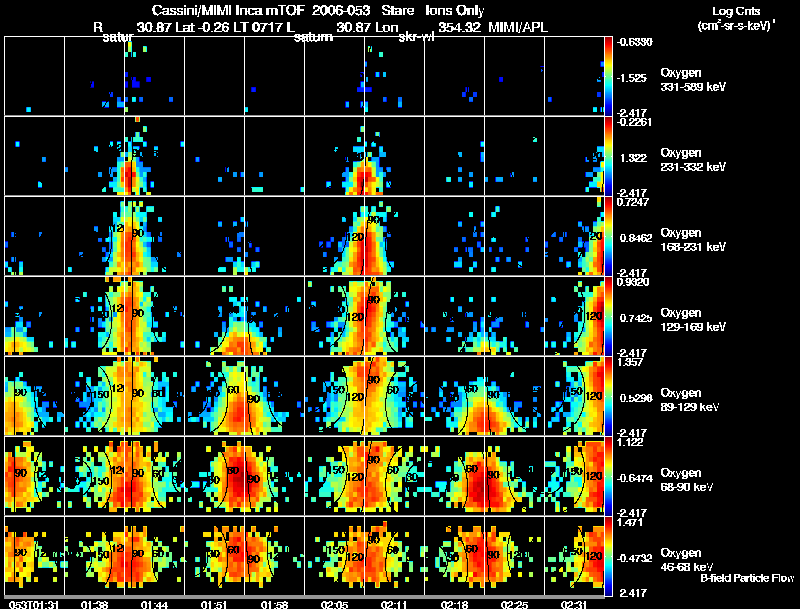
Task: Click the time axis label '01:58'
Action: coord(274,605)
